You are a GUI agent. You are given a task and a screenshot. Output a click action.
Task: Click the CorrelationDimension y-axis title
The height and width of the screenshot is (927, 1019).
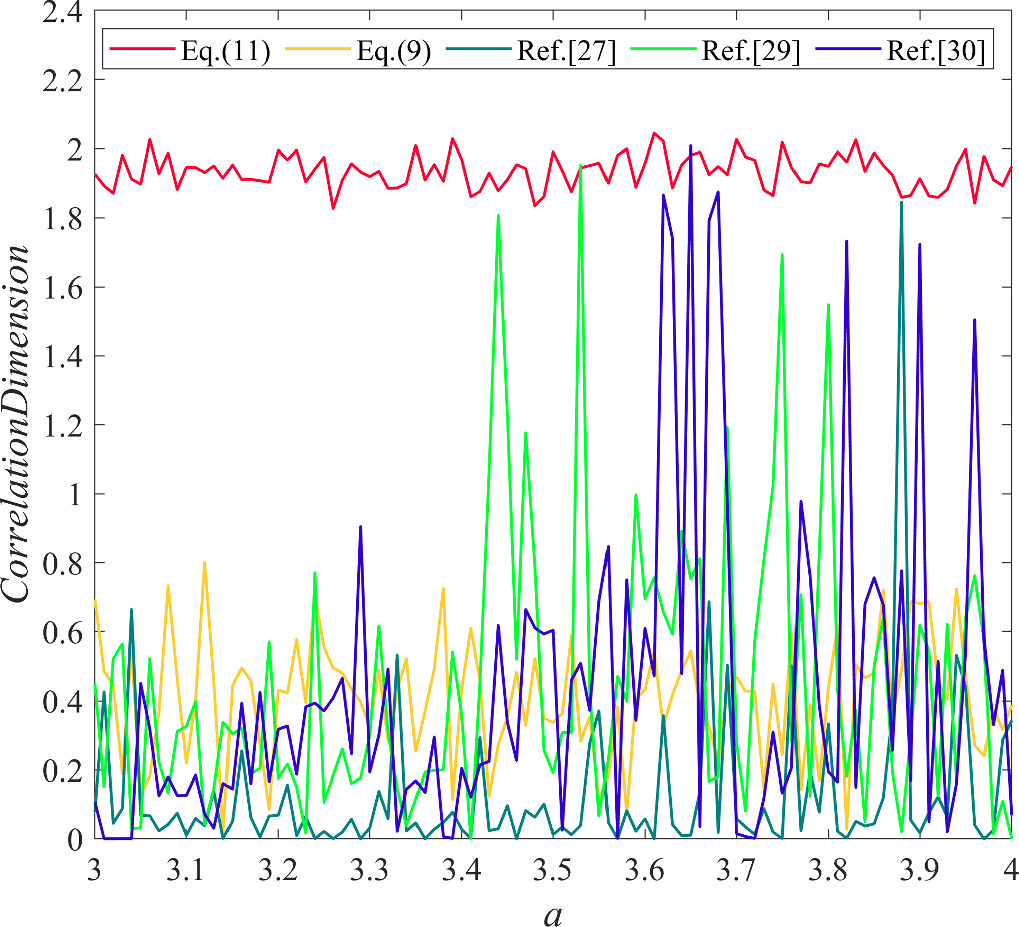16,424
